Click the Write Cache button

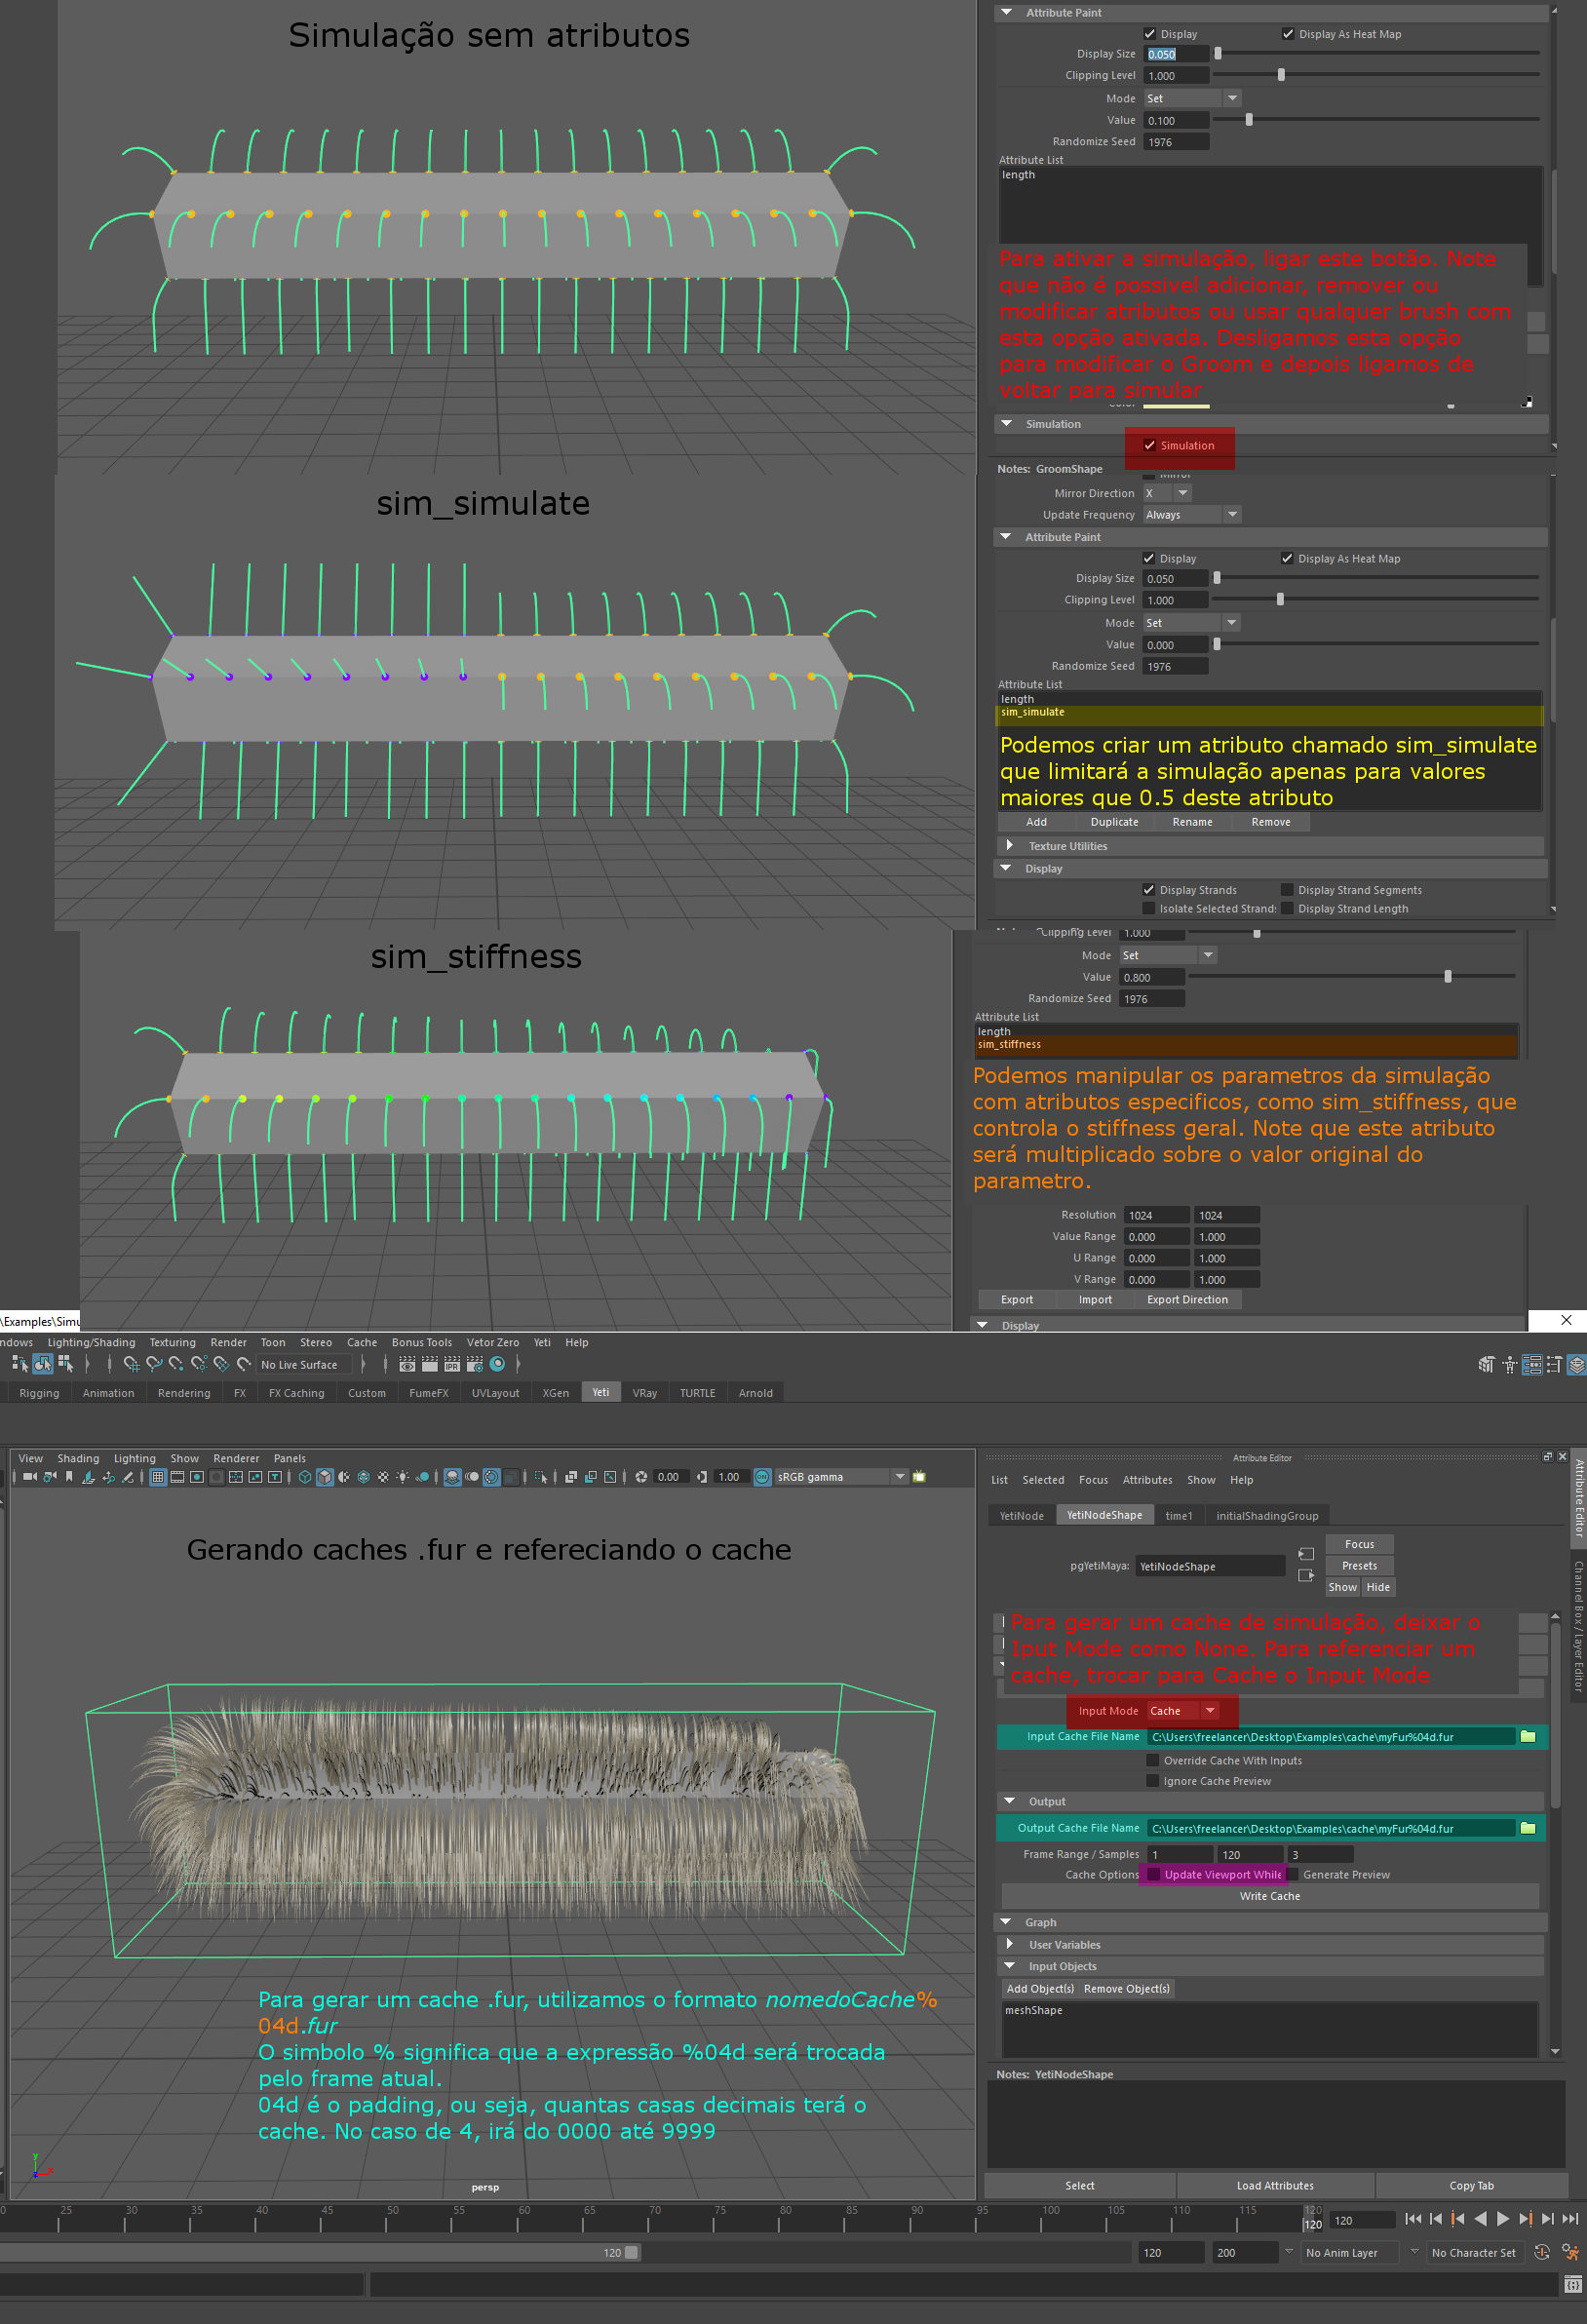pyautogui.click(x=1269, y=1896)
